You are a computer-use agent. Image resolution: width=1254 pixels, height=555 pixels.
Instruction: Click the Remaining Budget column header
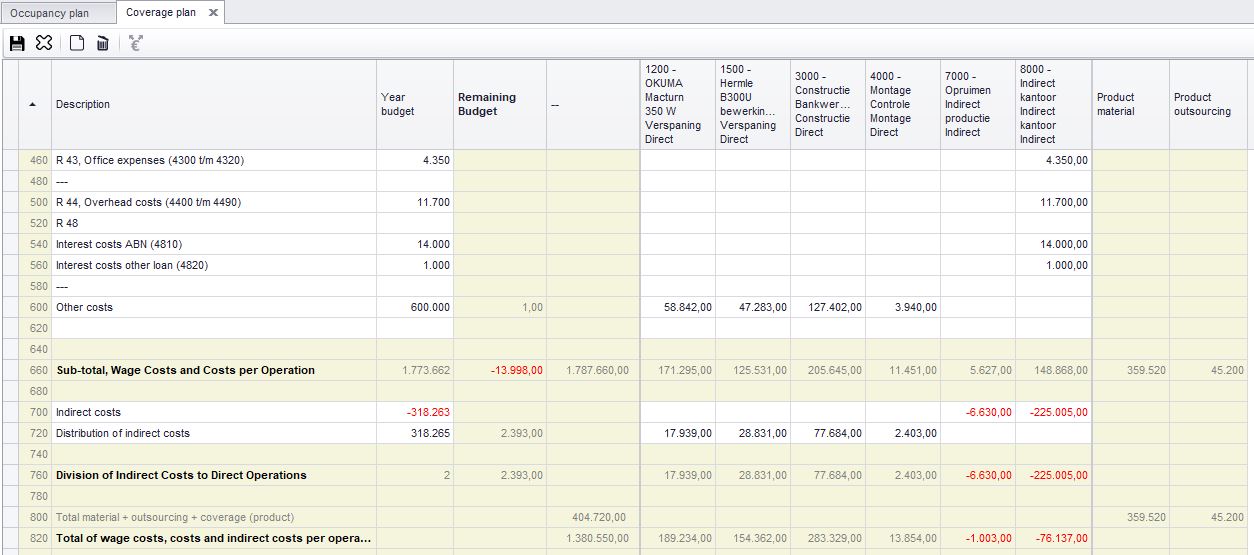[x=500, y=104]
